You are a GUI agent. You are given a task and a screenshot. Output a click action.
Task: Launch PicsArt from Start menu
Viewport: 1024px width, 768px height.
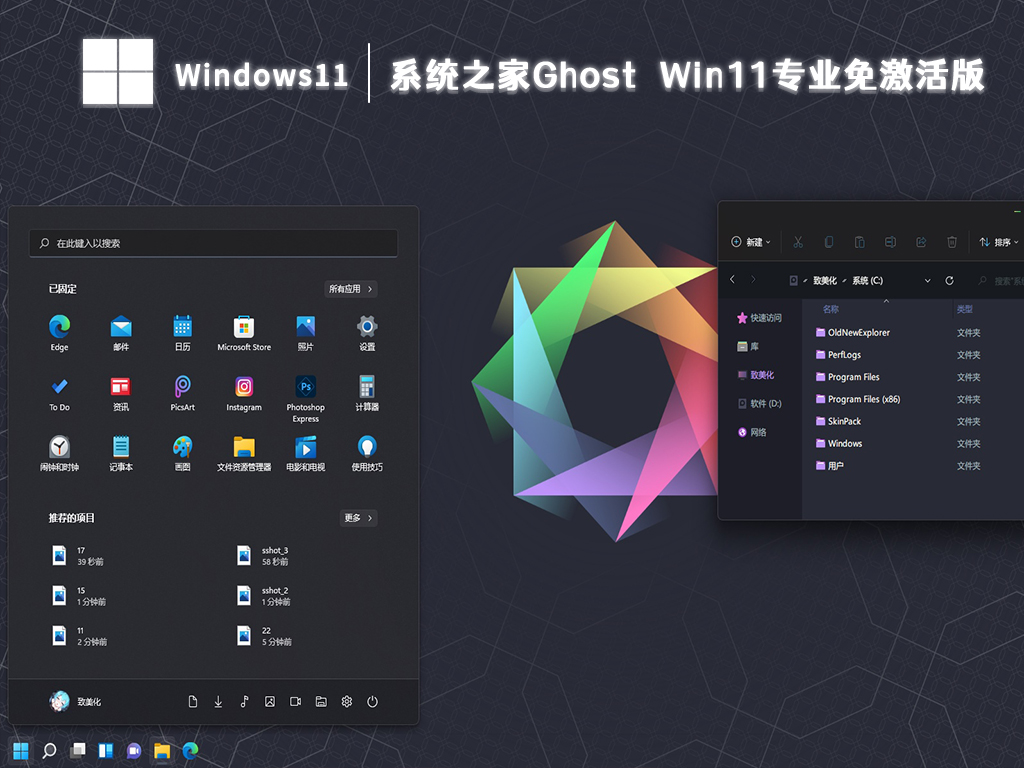point(182,393)
